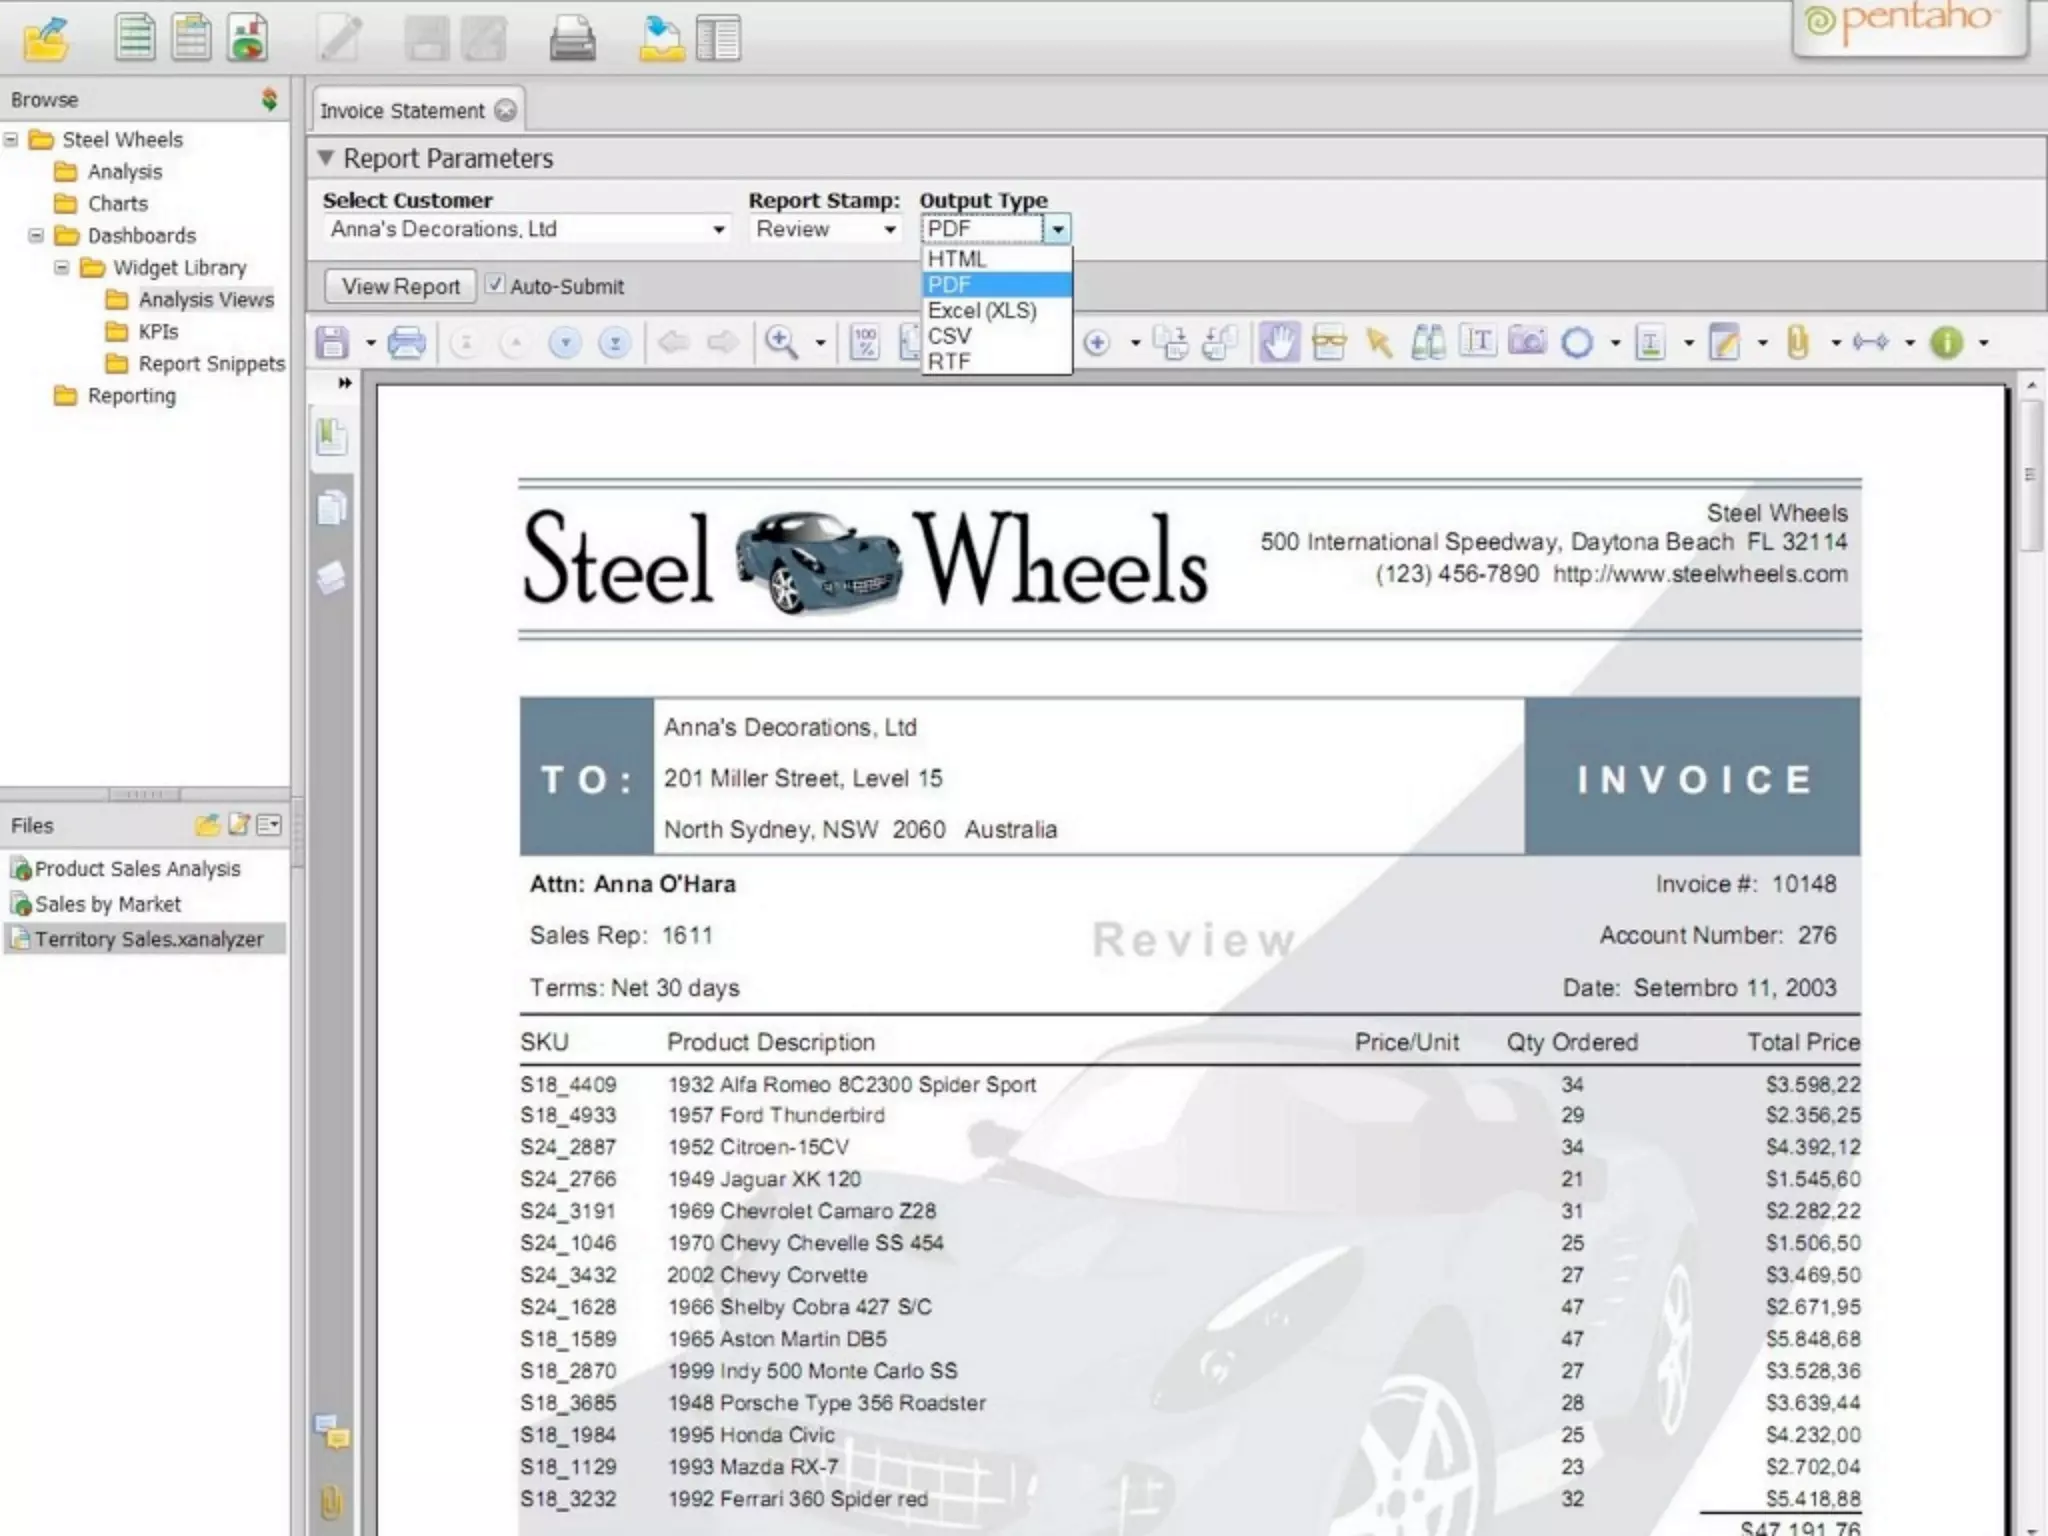Click the snapshot camera tool
The width and height of the screenshot is (2048, 1536).
coord(1526,343)
